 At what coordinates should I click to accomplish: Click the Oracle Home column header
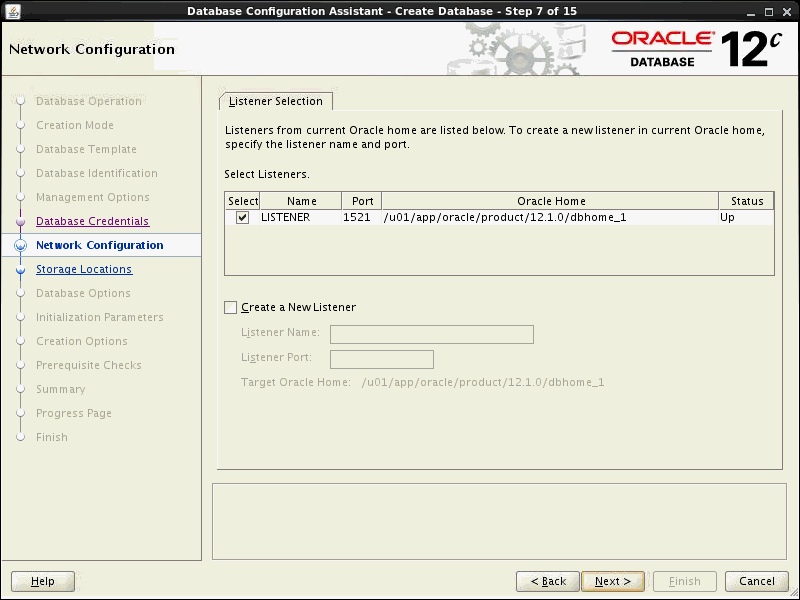(551, 201)
